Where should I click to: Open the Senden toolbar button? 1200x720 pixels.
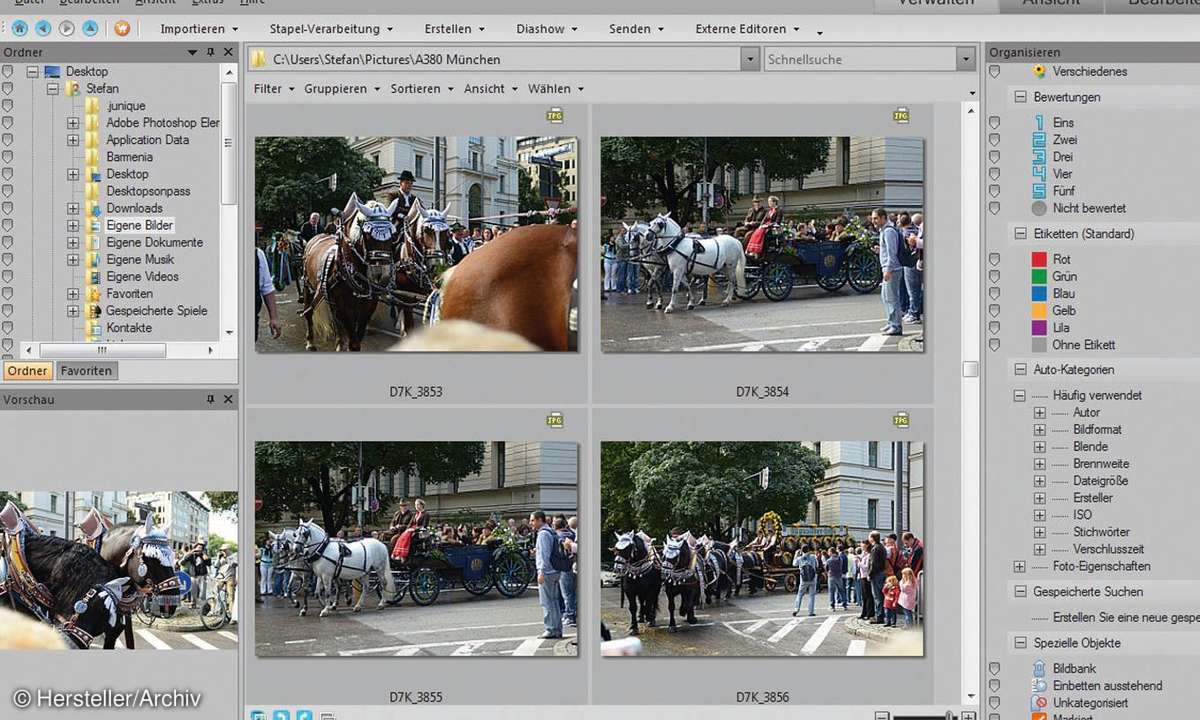[636, 29]
